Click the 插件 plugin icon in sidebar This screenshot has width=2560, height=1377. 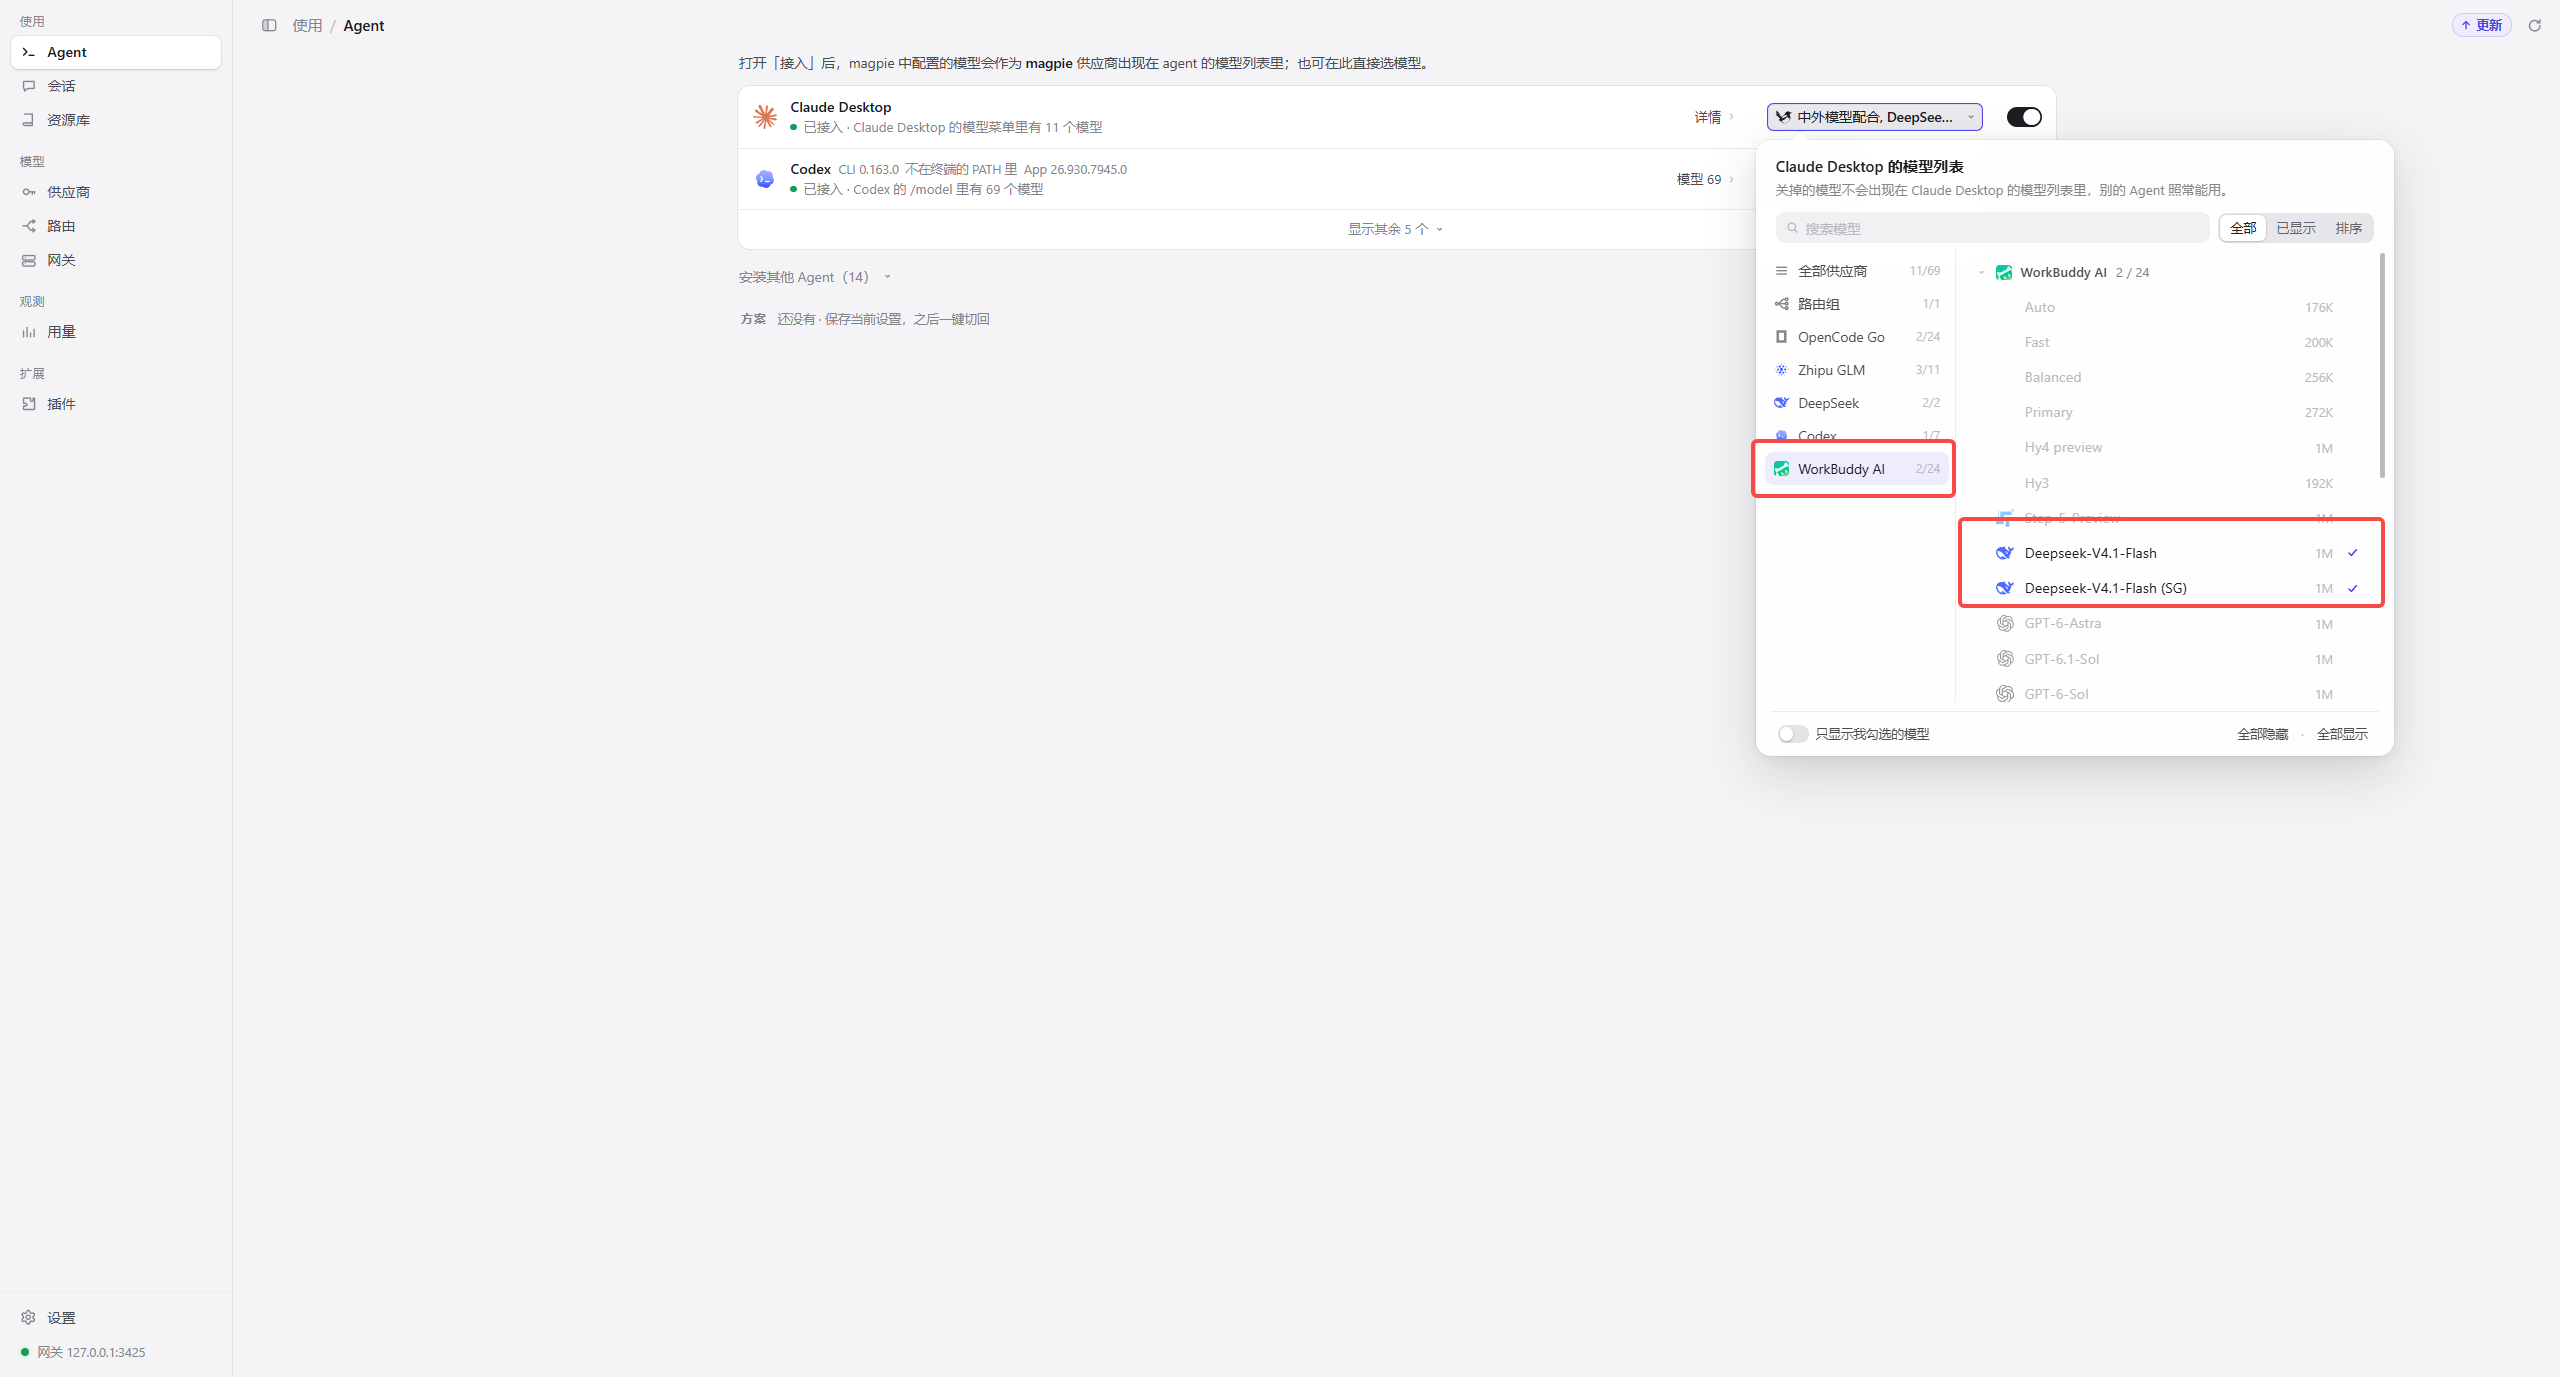click(29, 404)
